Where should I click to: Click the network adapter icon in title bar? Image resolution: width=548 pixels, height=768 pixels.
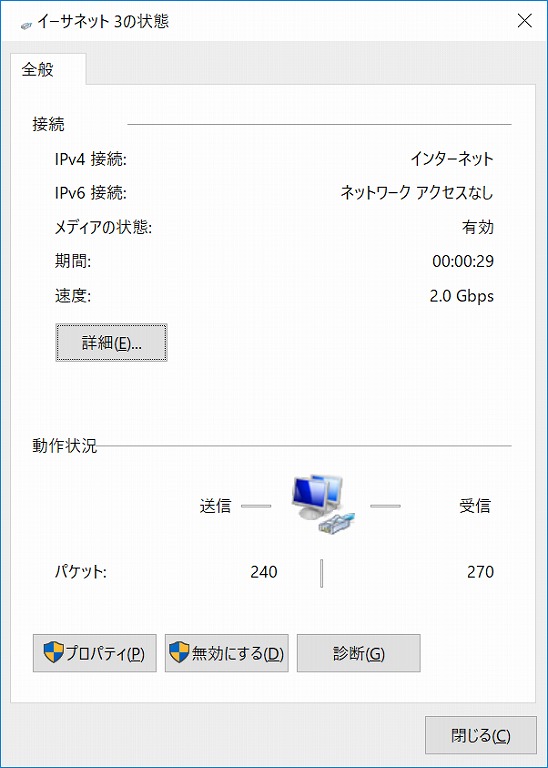(26, 24)
